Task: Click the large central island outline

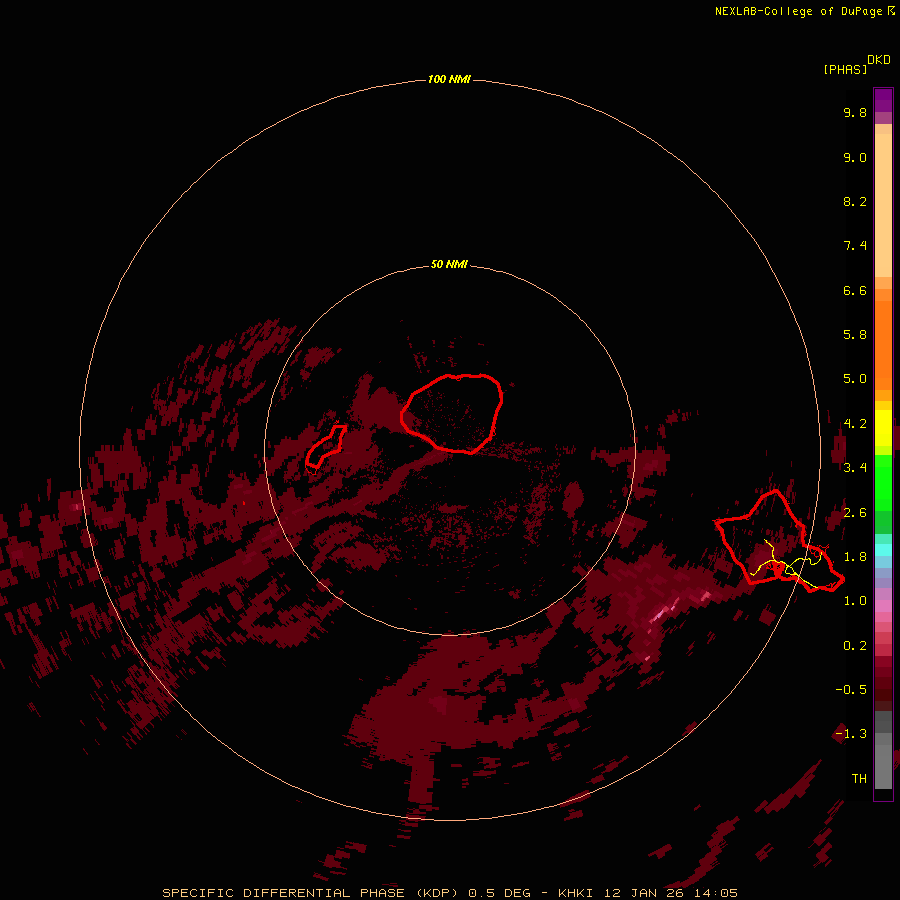Action: [452, 413]
